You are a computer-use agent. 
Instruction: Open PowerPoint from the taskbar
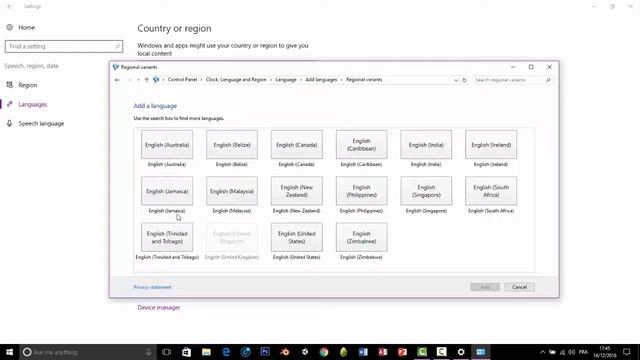click(402, 352)
